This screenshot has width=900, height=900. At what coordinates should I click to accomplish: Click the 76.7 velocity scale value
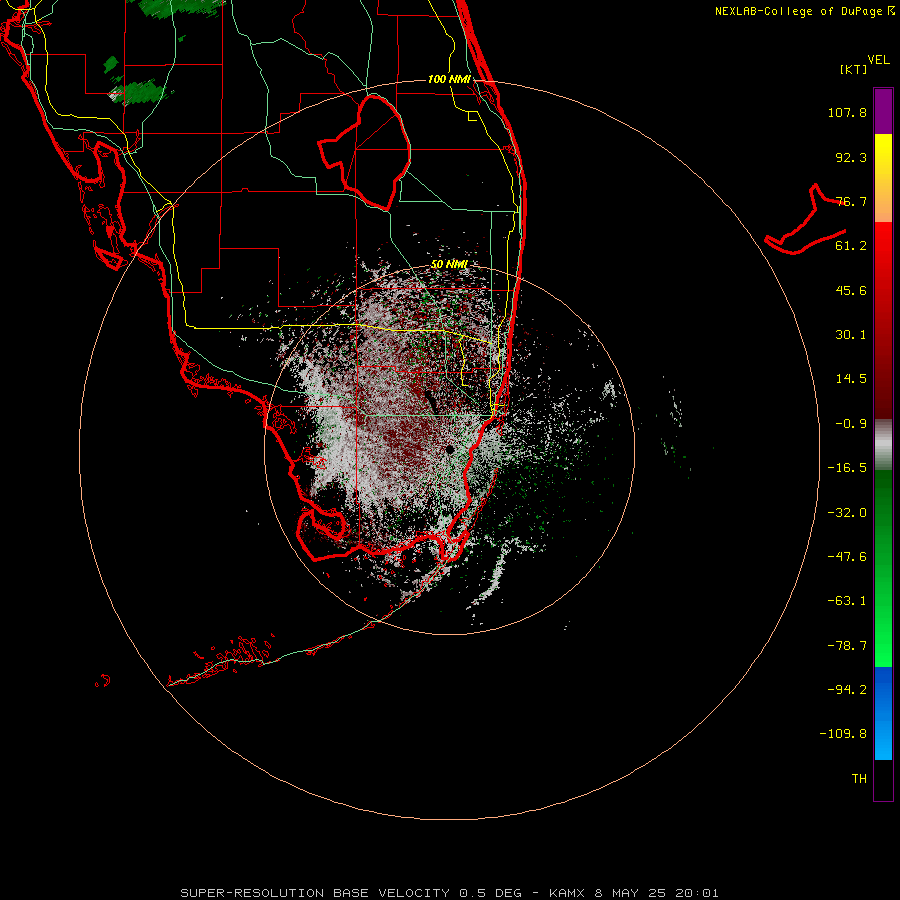point(851,201)
